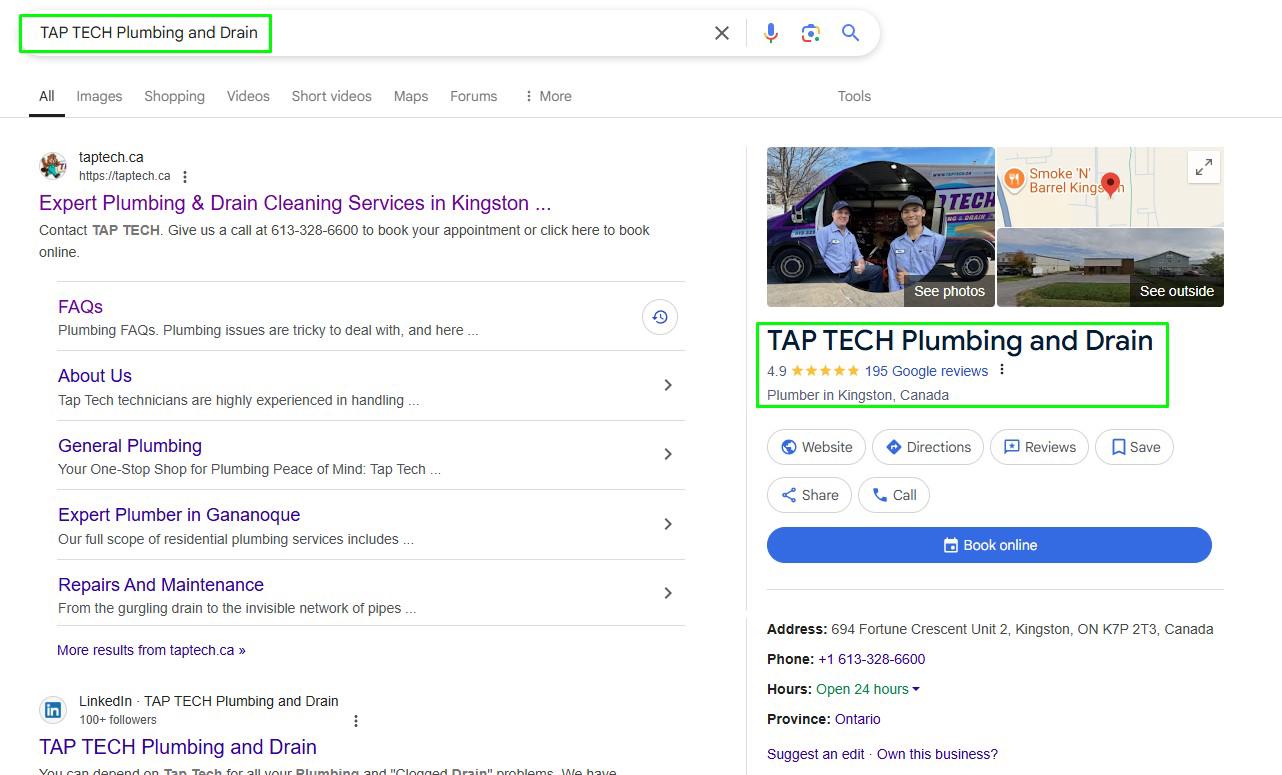This screenshot has height=775, width=1282.
Task: Open three-dot menu next to taptech.ca URL
Action: pos(185,177)
